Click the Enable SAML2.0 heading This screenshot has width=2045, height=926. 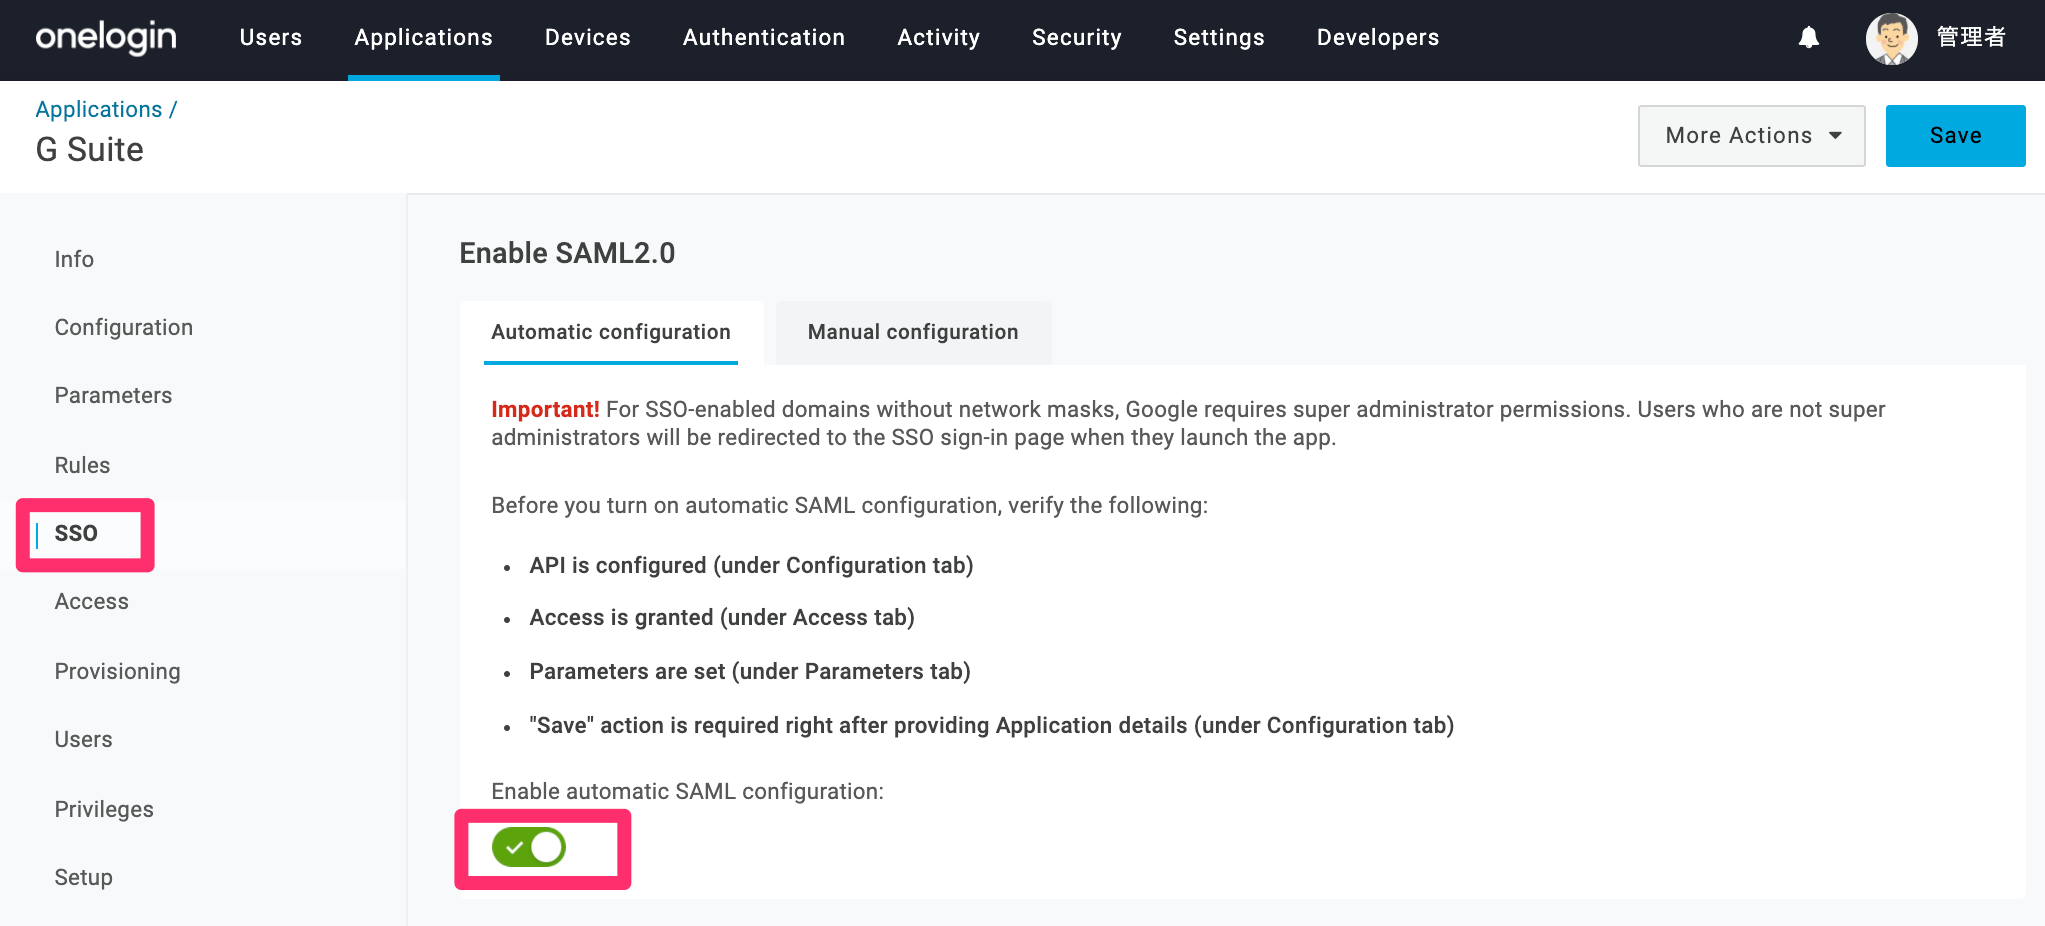pos(567,254)
